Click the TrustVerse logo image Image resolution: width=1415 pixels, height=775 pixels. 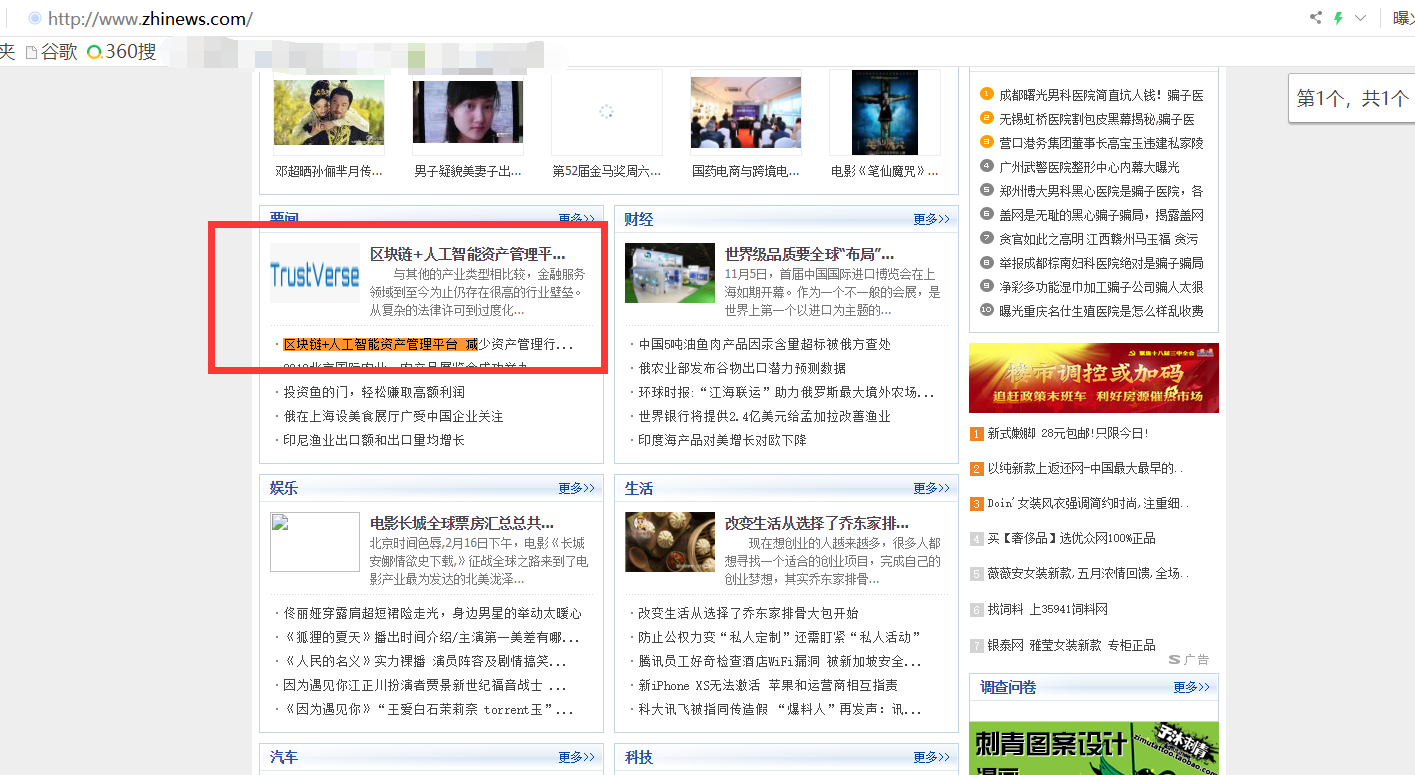pyautogui.click(x=315, y=273)
